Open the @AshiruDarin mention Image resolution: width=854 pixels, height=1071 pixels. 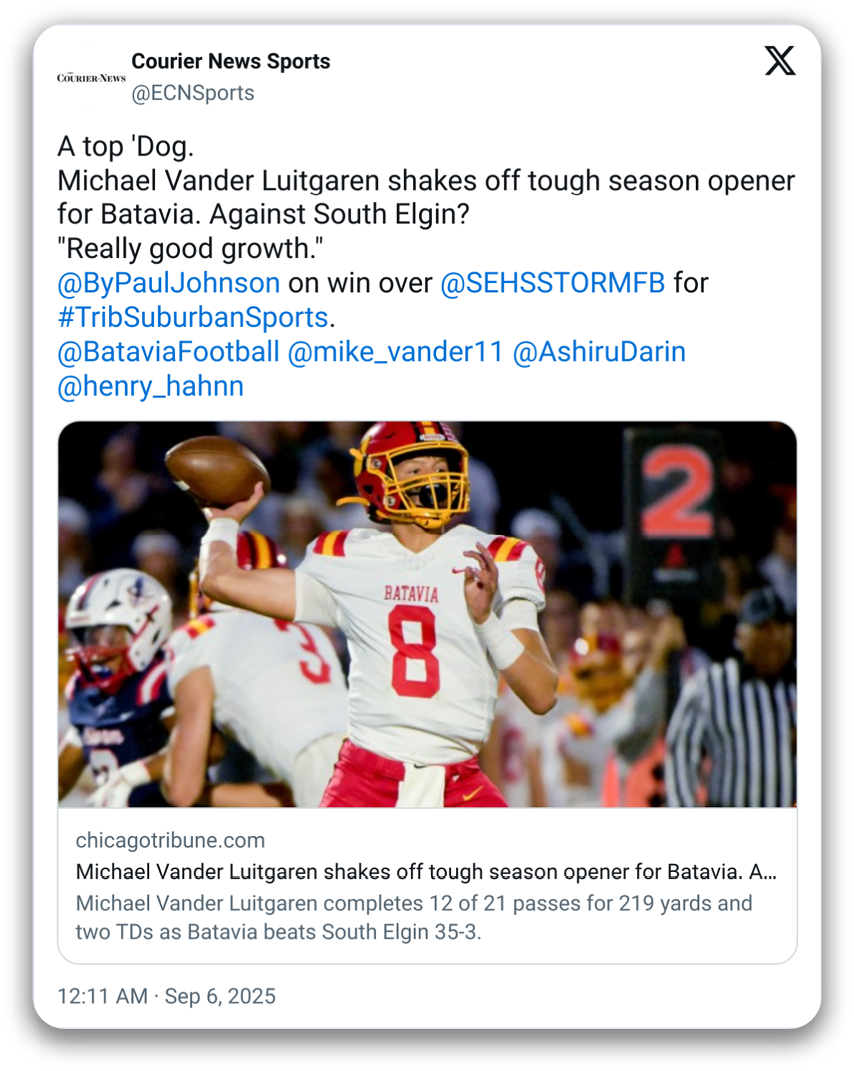coord(599,352)
